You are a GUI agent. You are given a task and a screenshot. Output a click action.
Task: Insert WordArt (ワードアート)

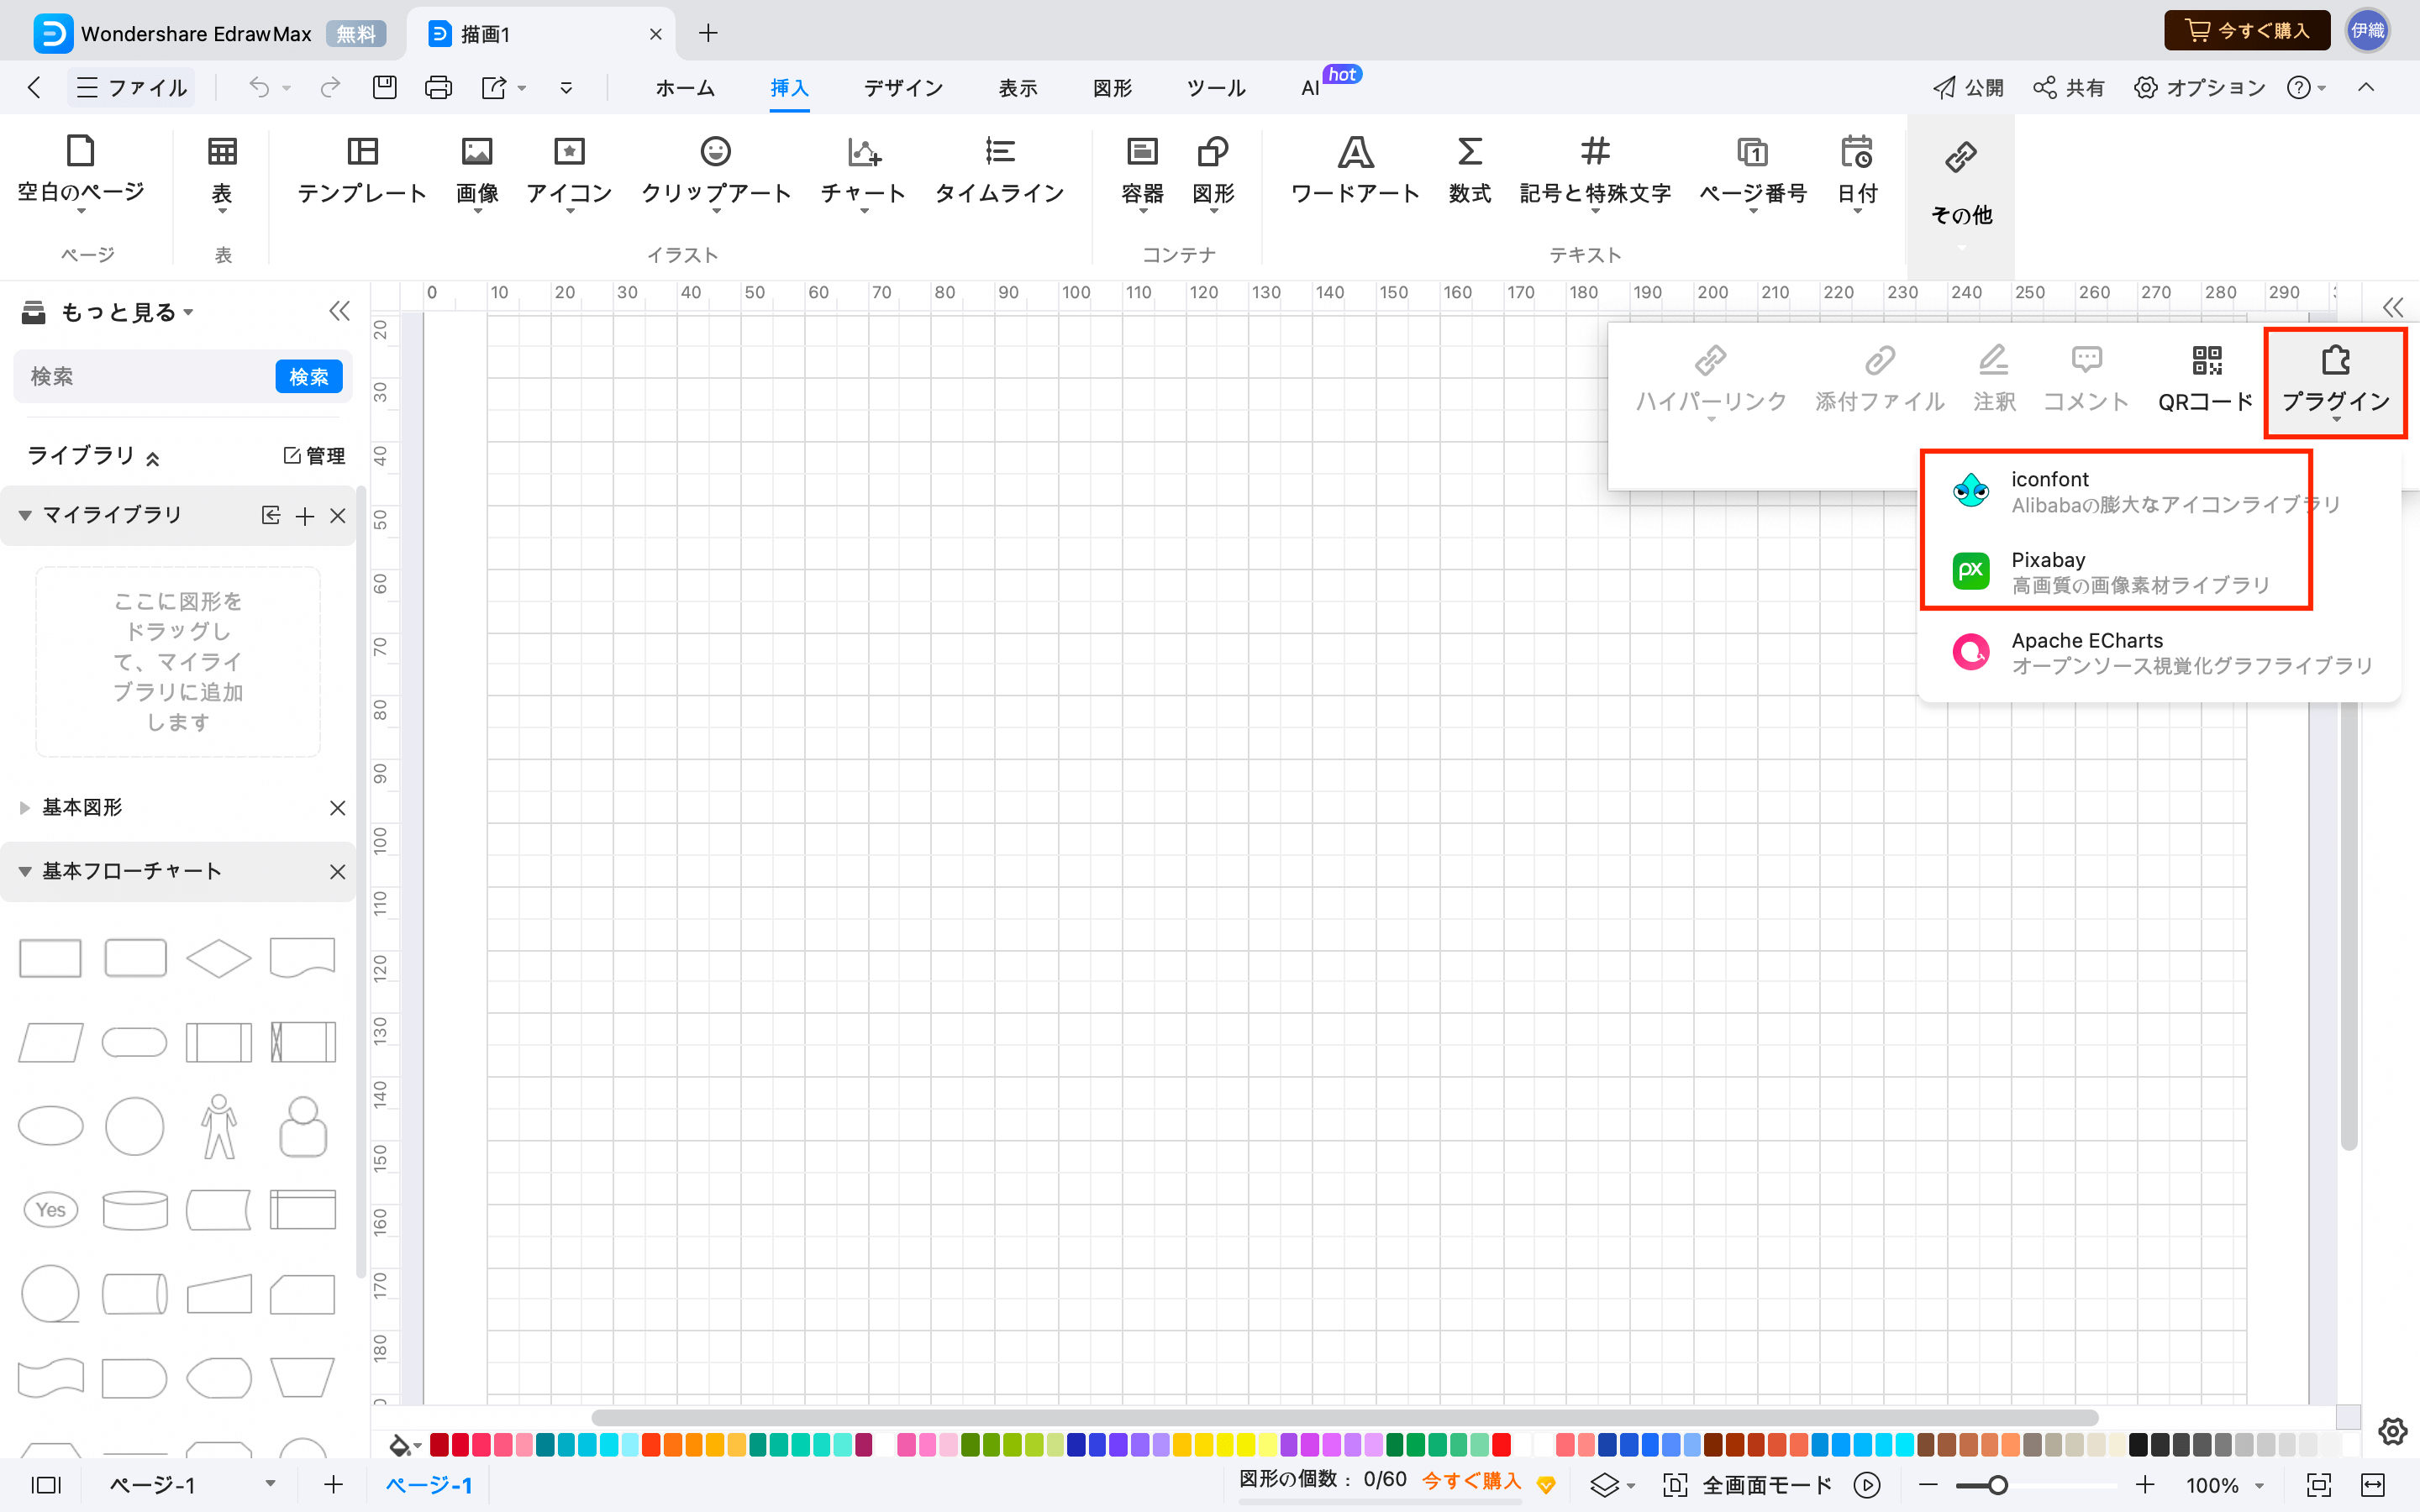pos(1355,172)
